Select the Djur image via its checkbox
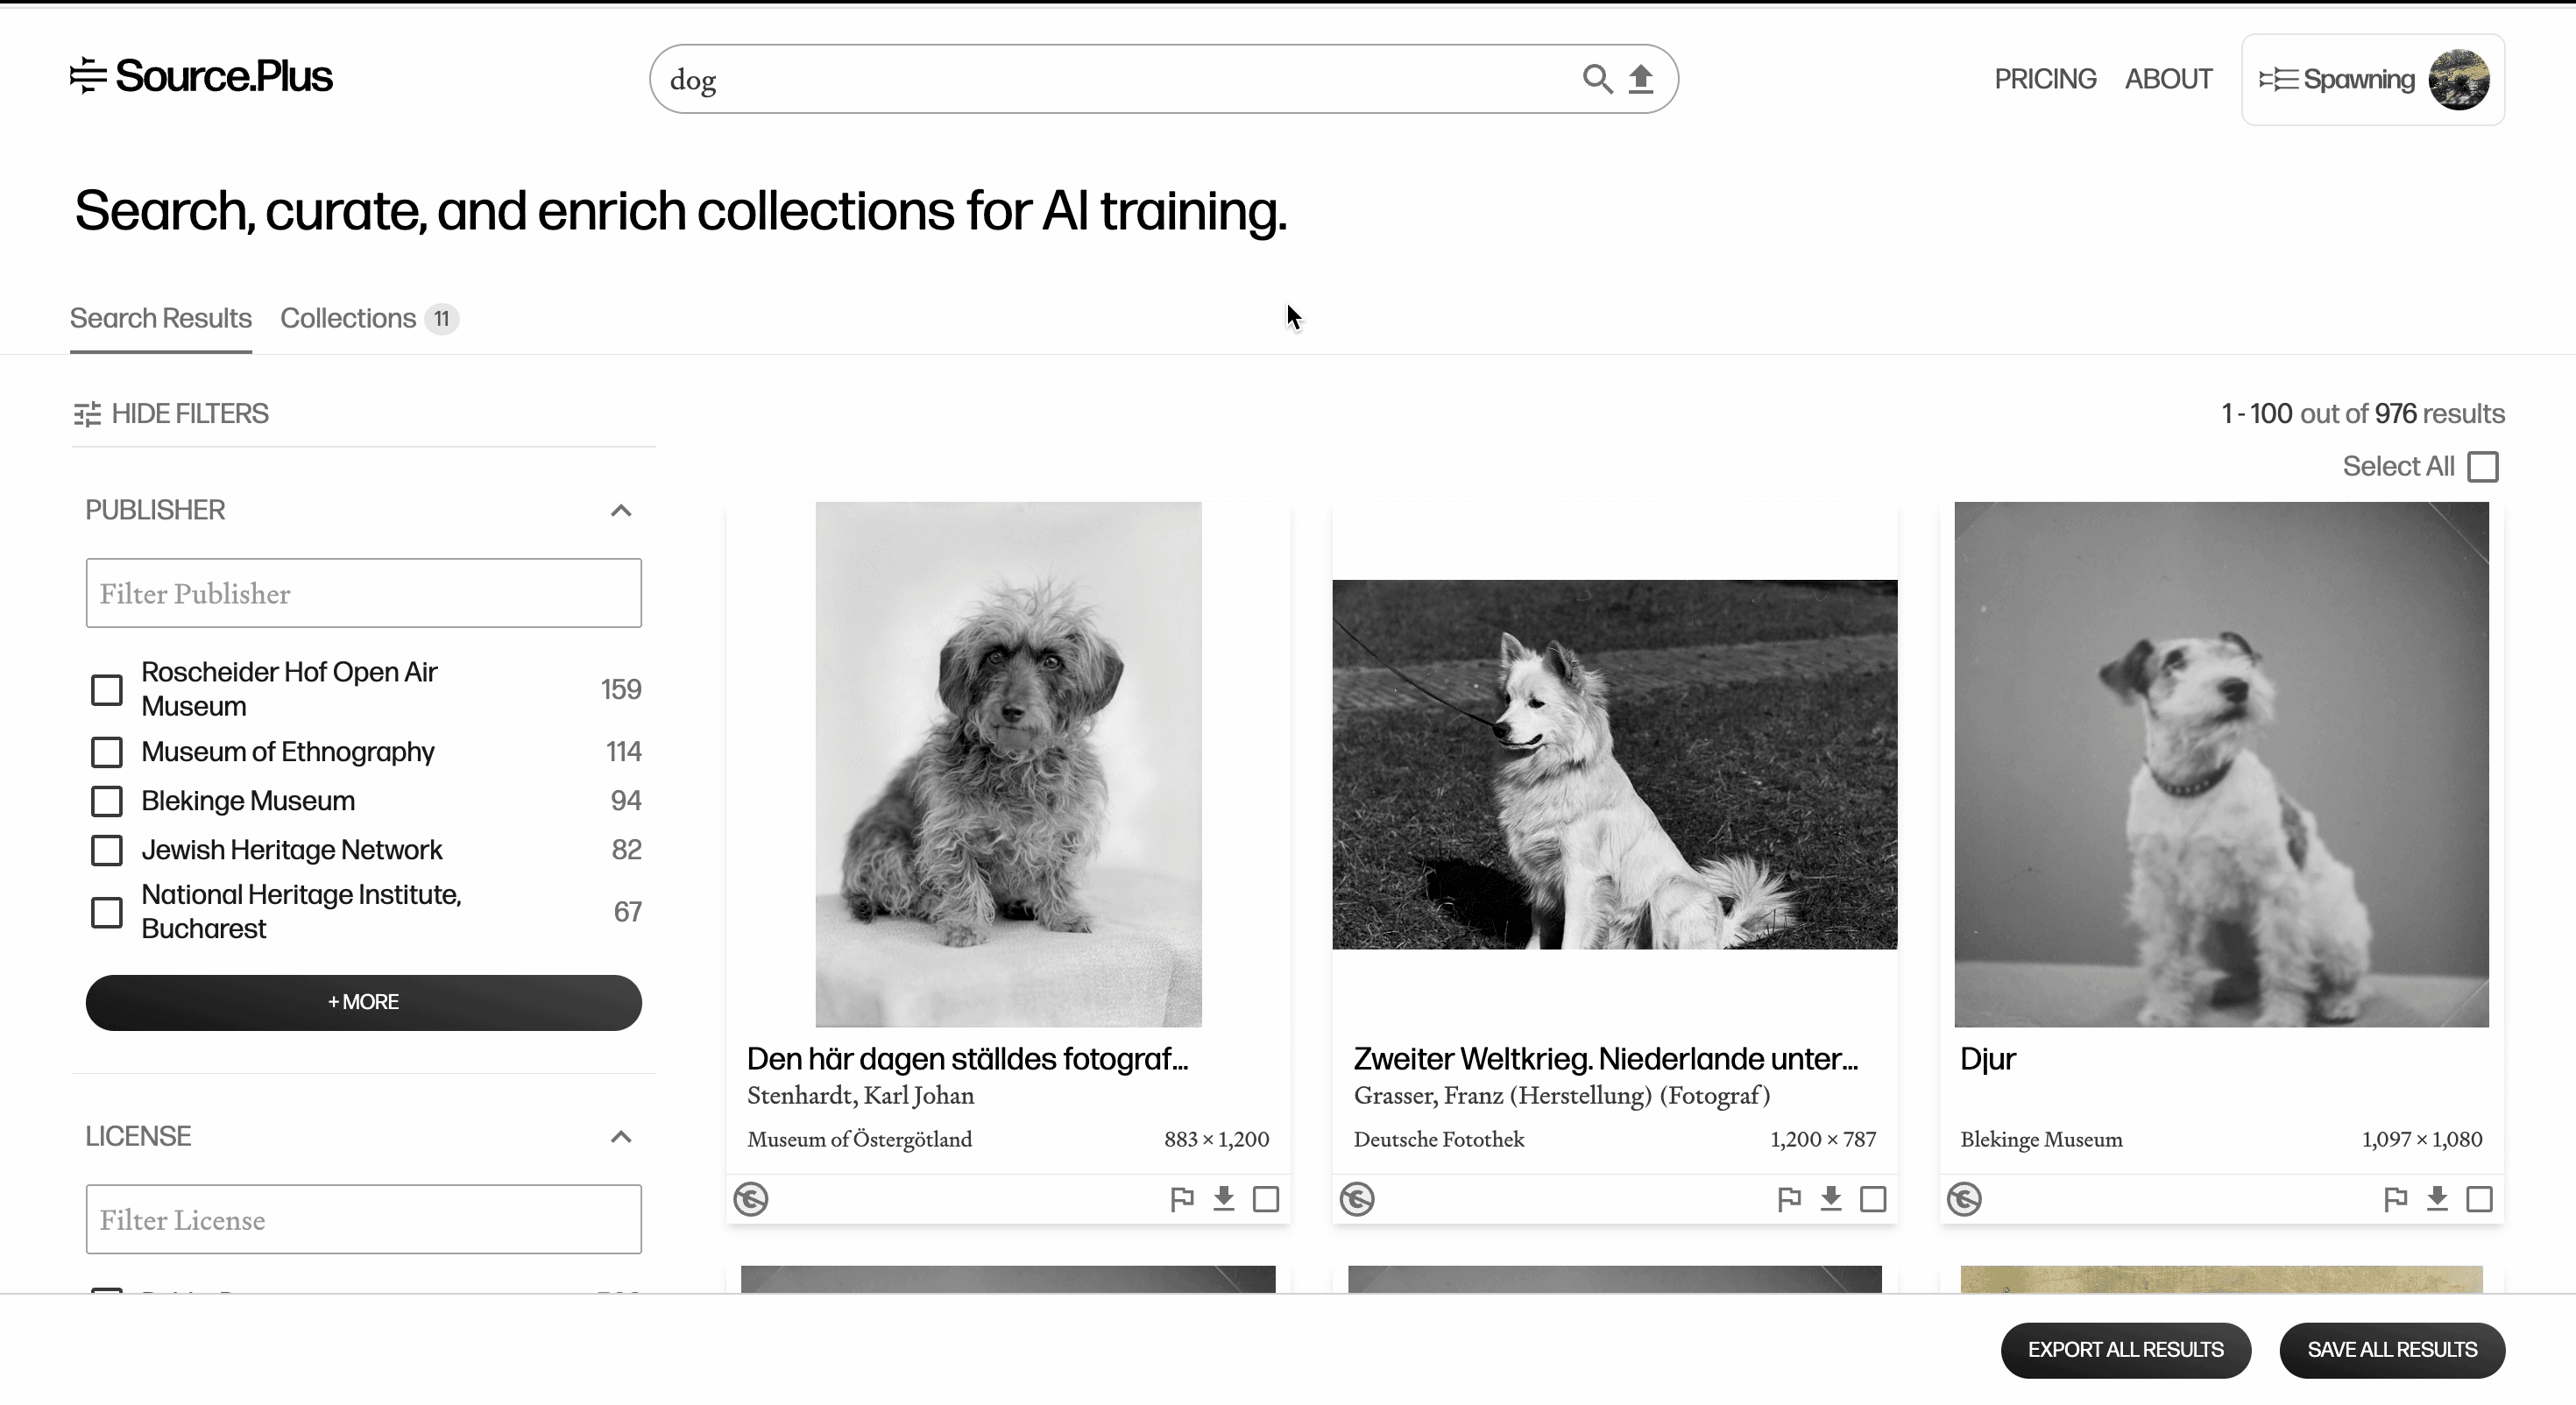Image resolution: width=2576 pixels, height=1405 pixels. click(2479, 1199)
